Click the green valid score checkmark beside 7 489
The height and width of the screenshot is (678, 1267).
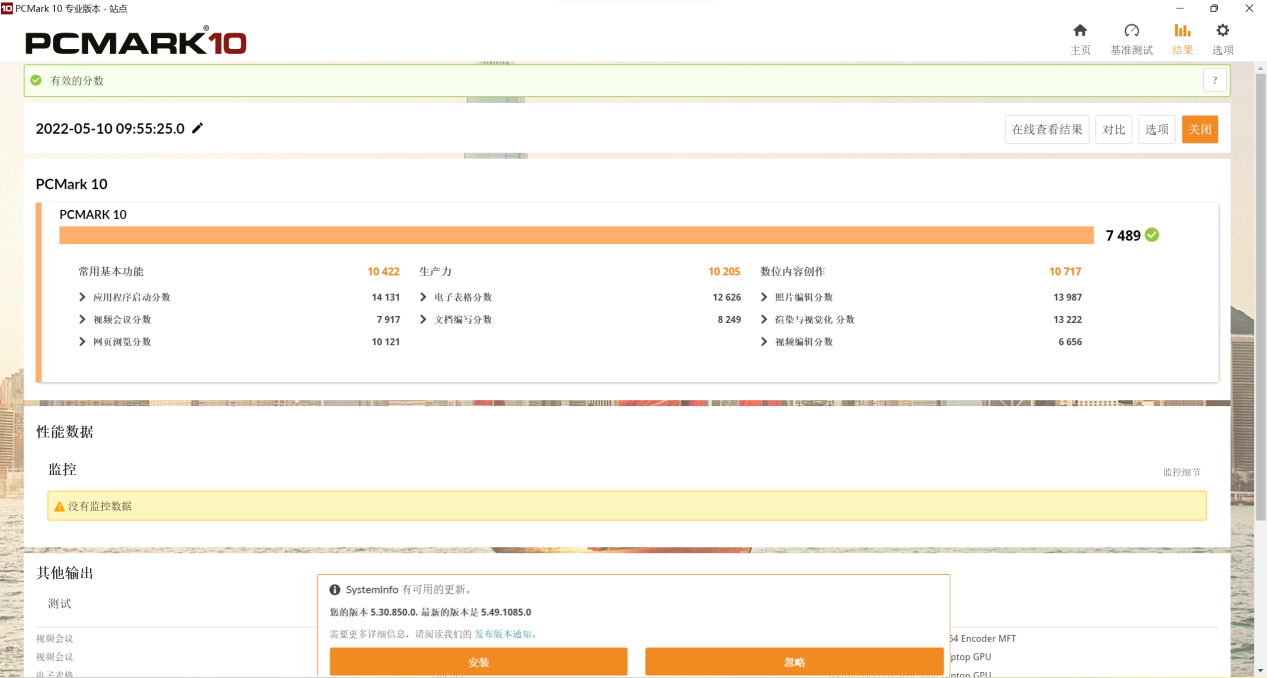[x=1152, y=235]
